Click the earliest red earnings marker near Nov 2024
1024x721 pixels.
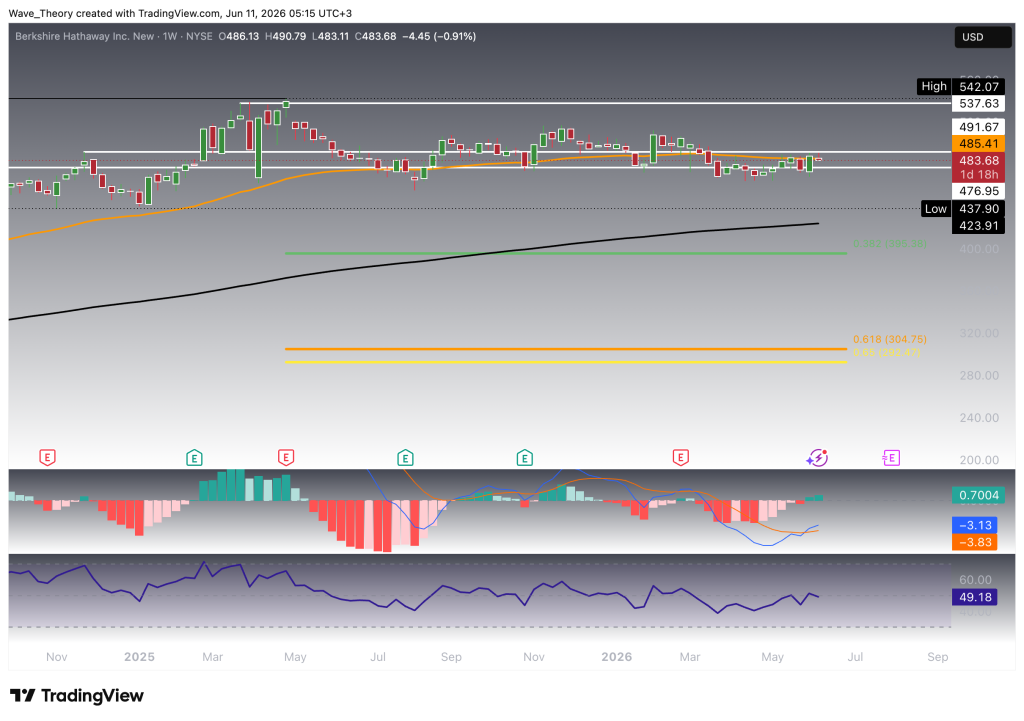pos(47,458)
